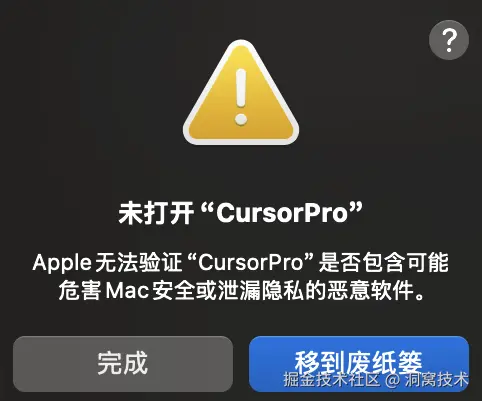Click the 未打开 heading text
482x401 pixels.
[x=156, y=213]
